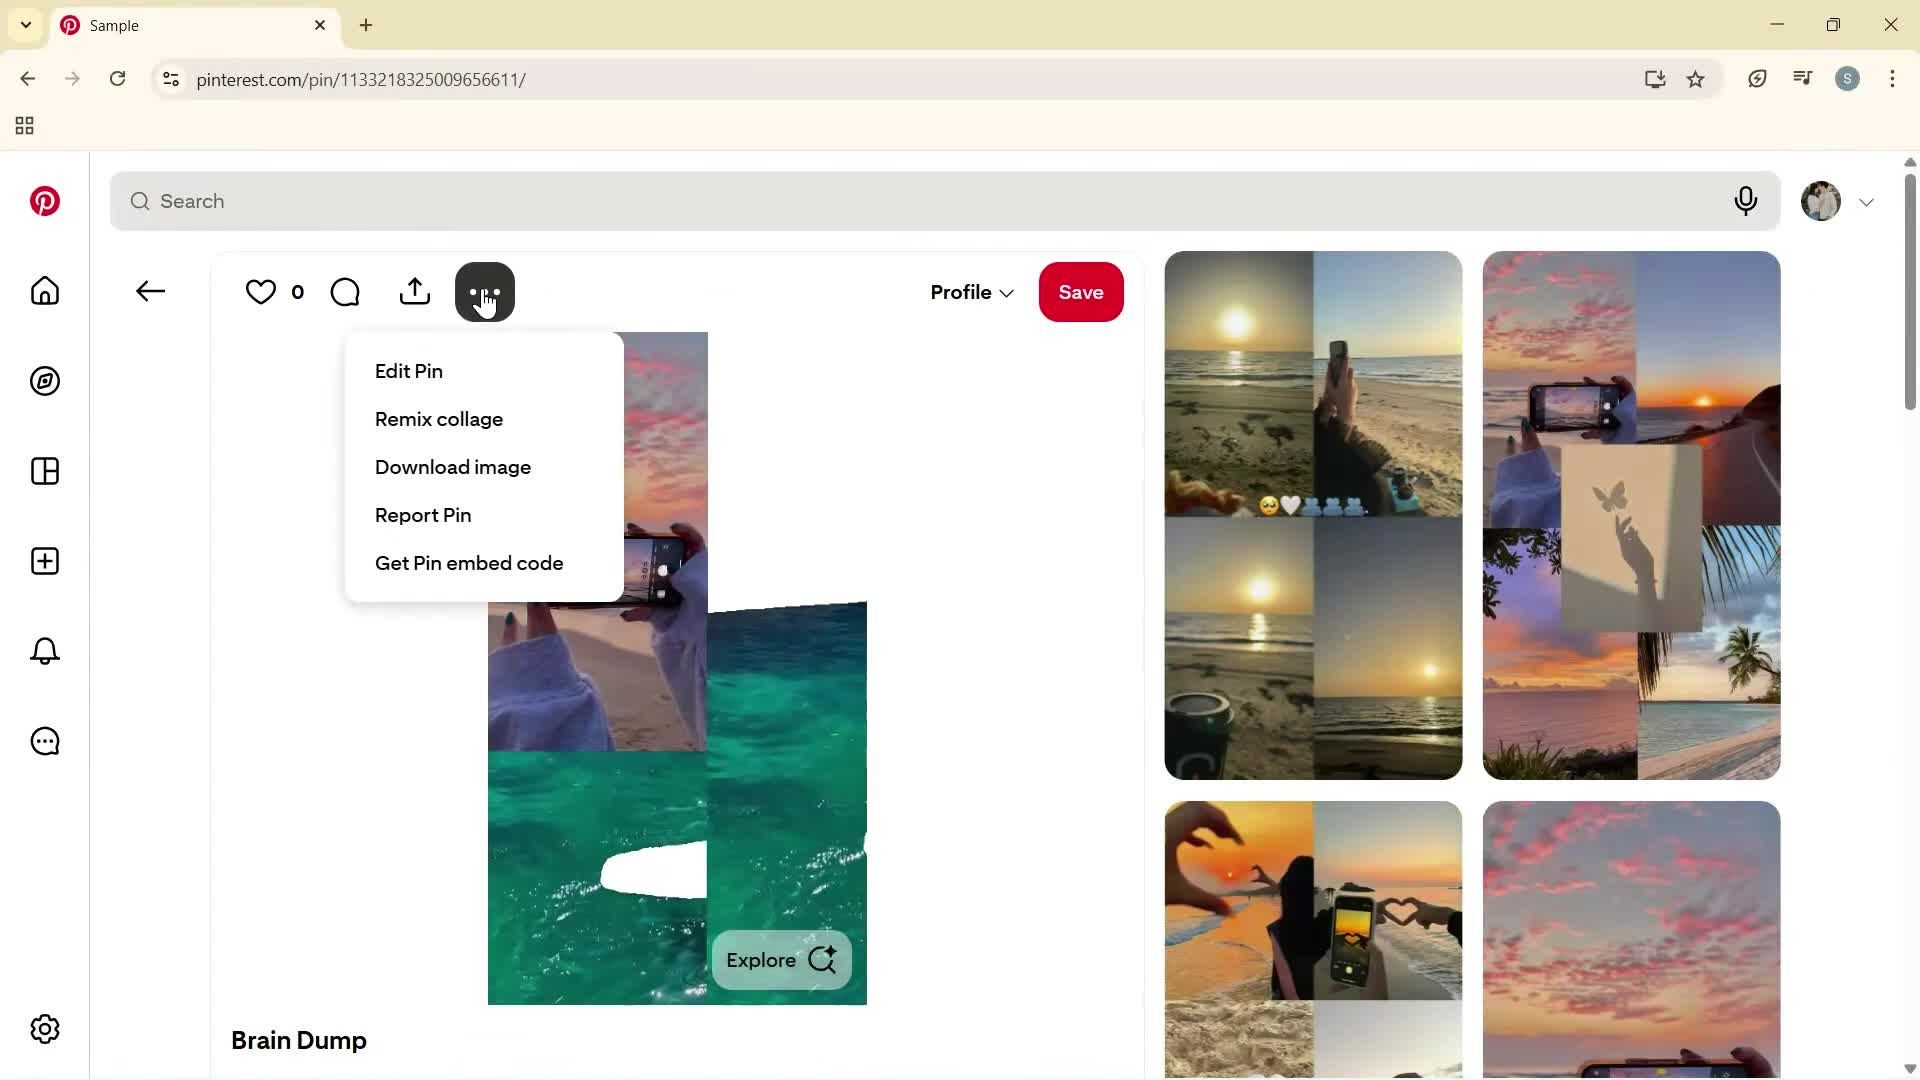Open the Profile dropdown next to Save
The image size is (1920, 1080).
pos(970,292)
